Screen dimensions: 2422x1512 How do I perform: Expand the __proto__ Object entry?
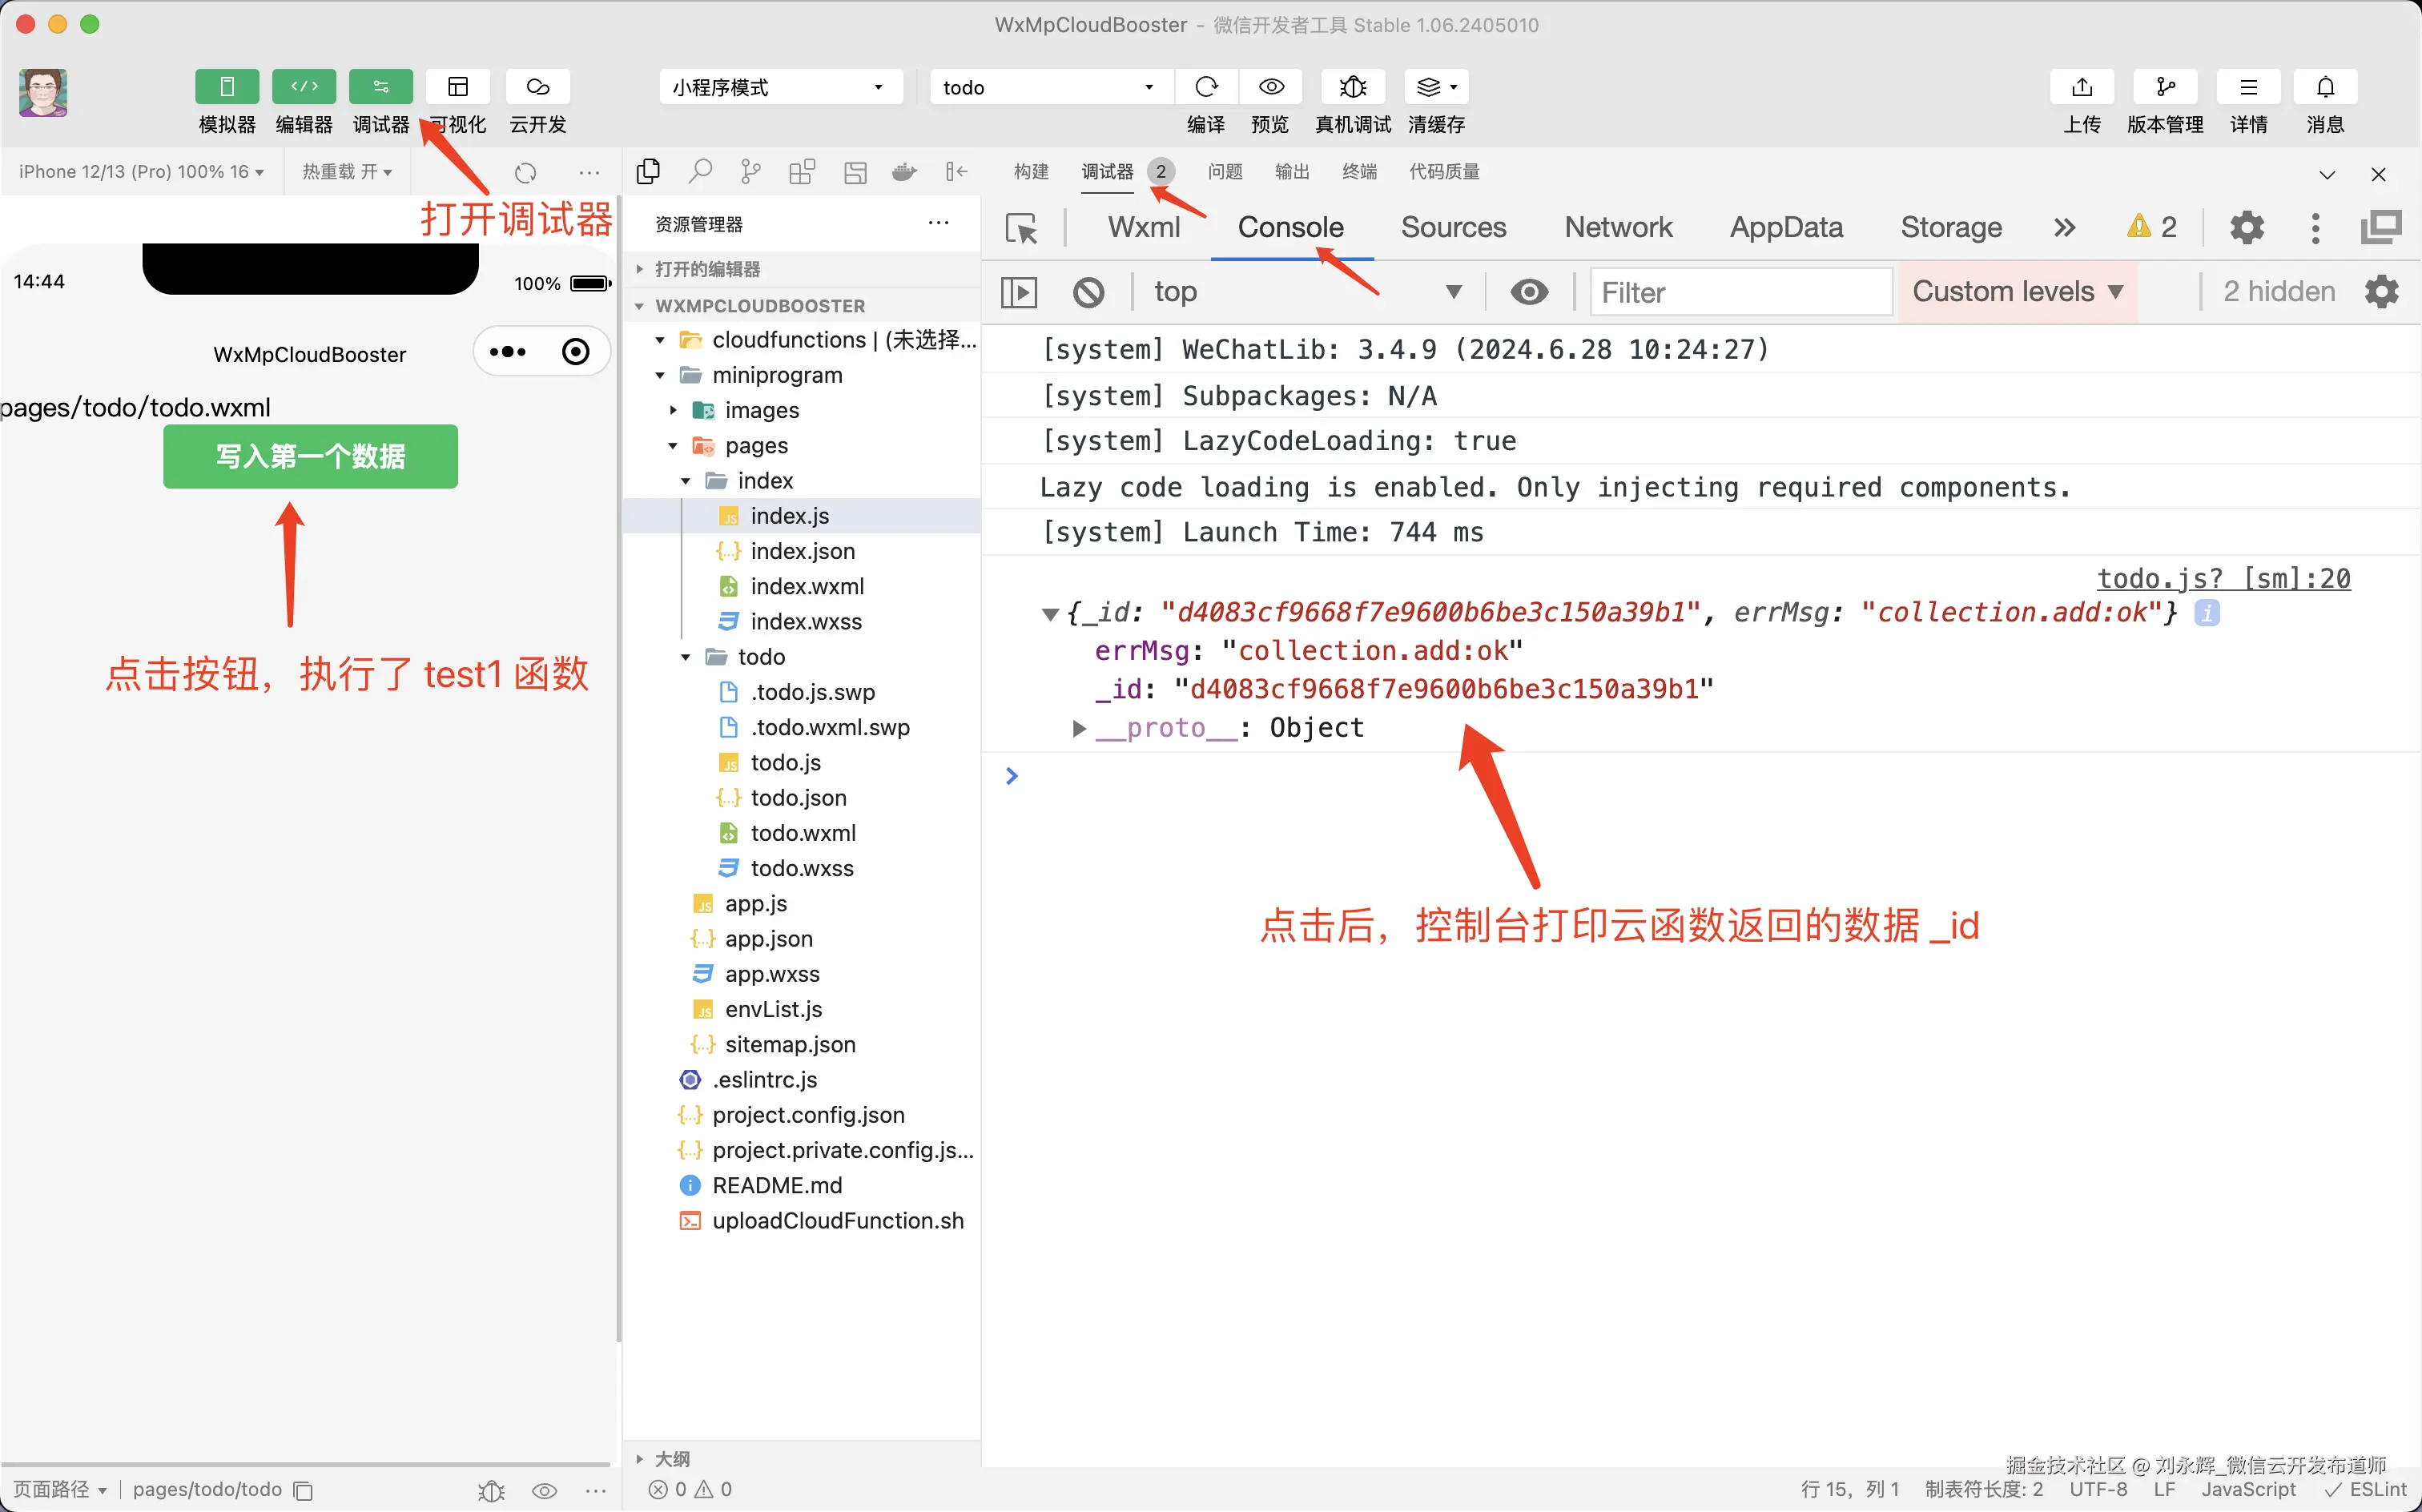click(1079, 728)
